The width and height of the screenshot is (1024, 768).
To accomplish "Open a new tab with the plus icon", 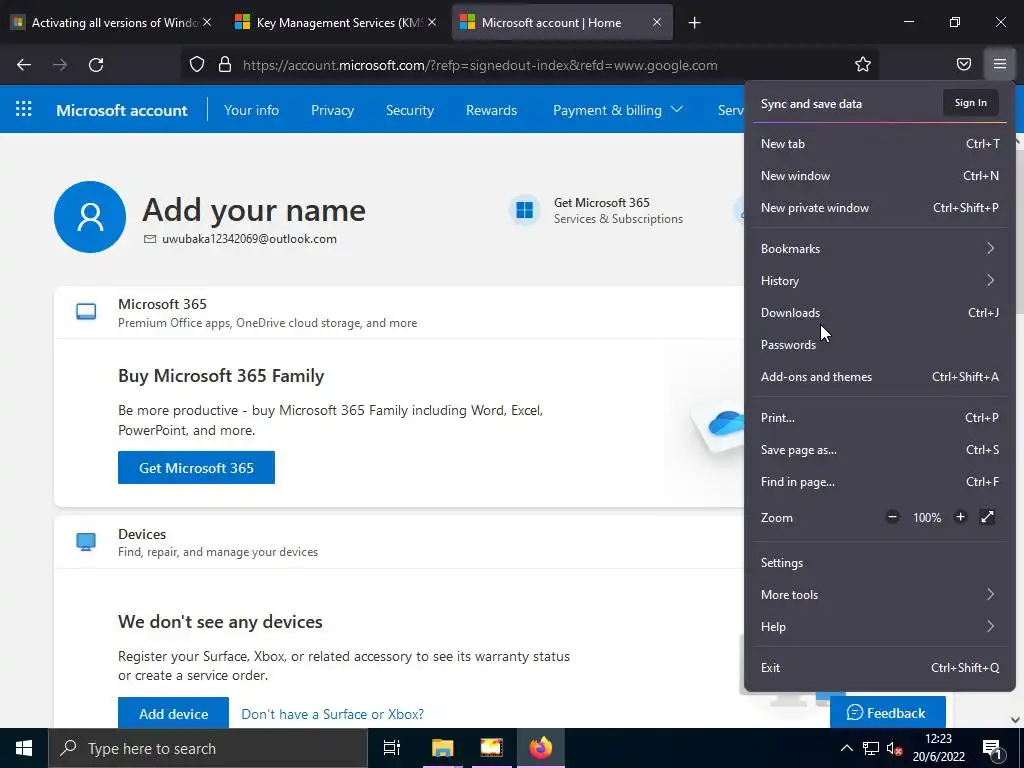I will 694,23.
